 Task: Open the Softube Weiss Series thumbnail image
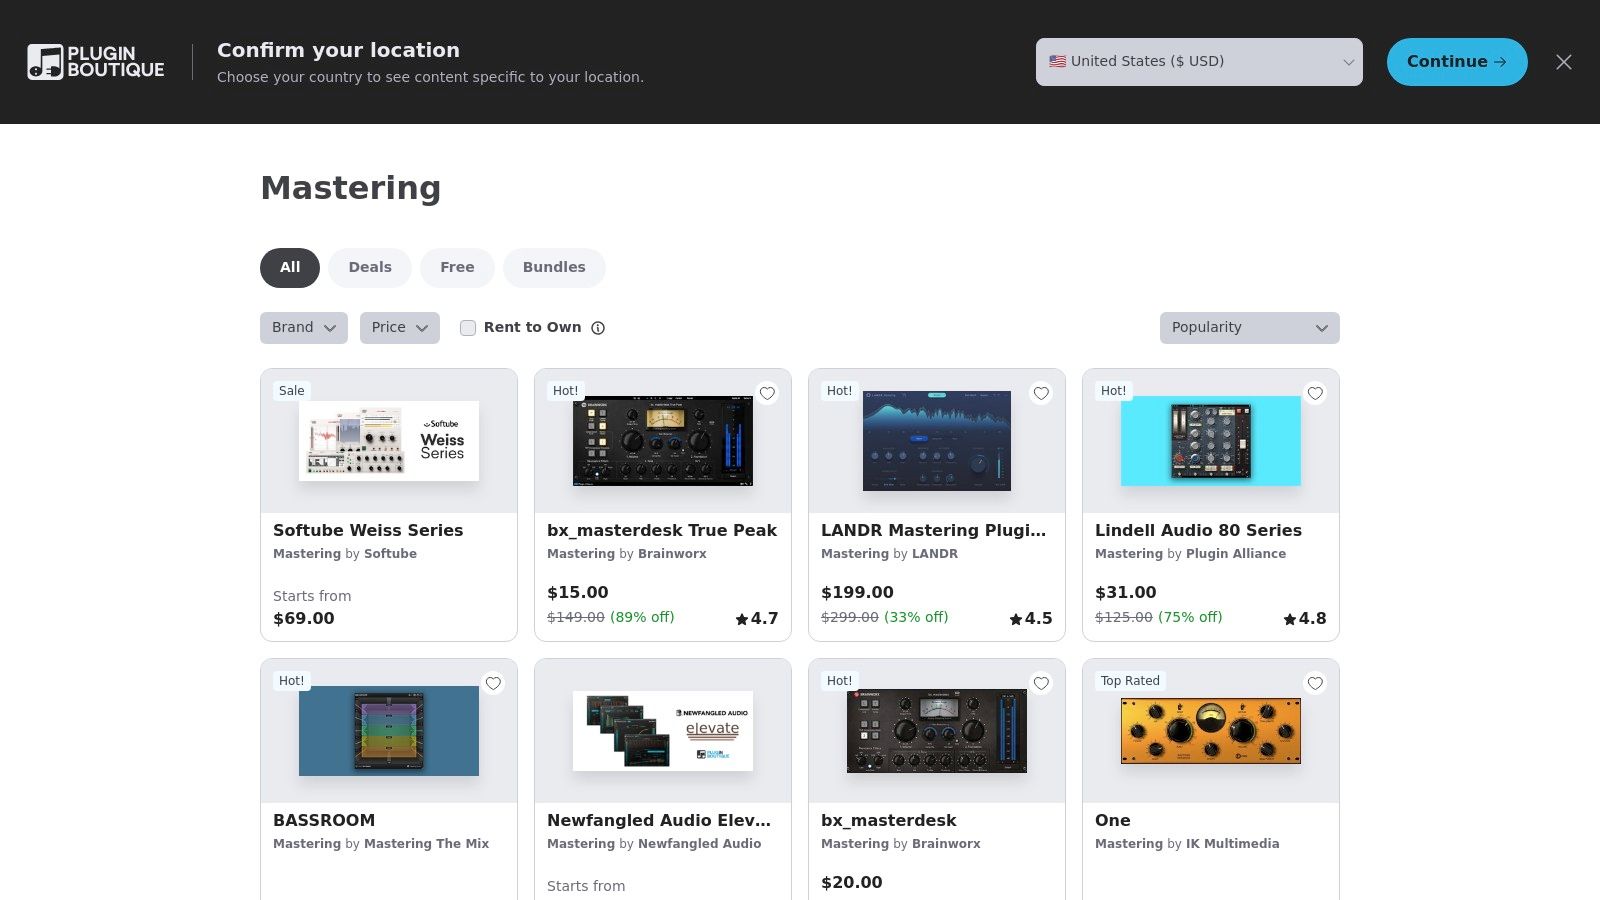(389, 441)
